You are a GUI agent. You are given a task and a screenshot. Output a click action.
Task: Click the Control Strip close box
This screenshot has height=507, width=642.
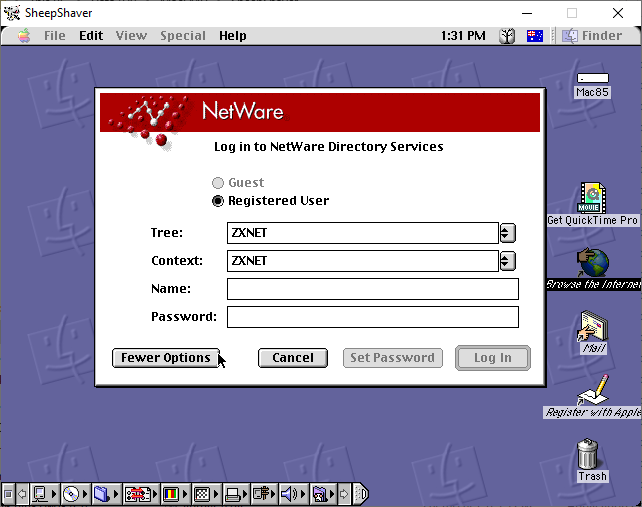click(x=8, y=494)
